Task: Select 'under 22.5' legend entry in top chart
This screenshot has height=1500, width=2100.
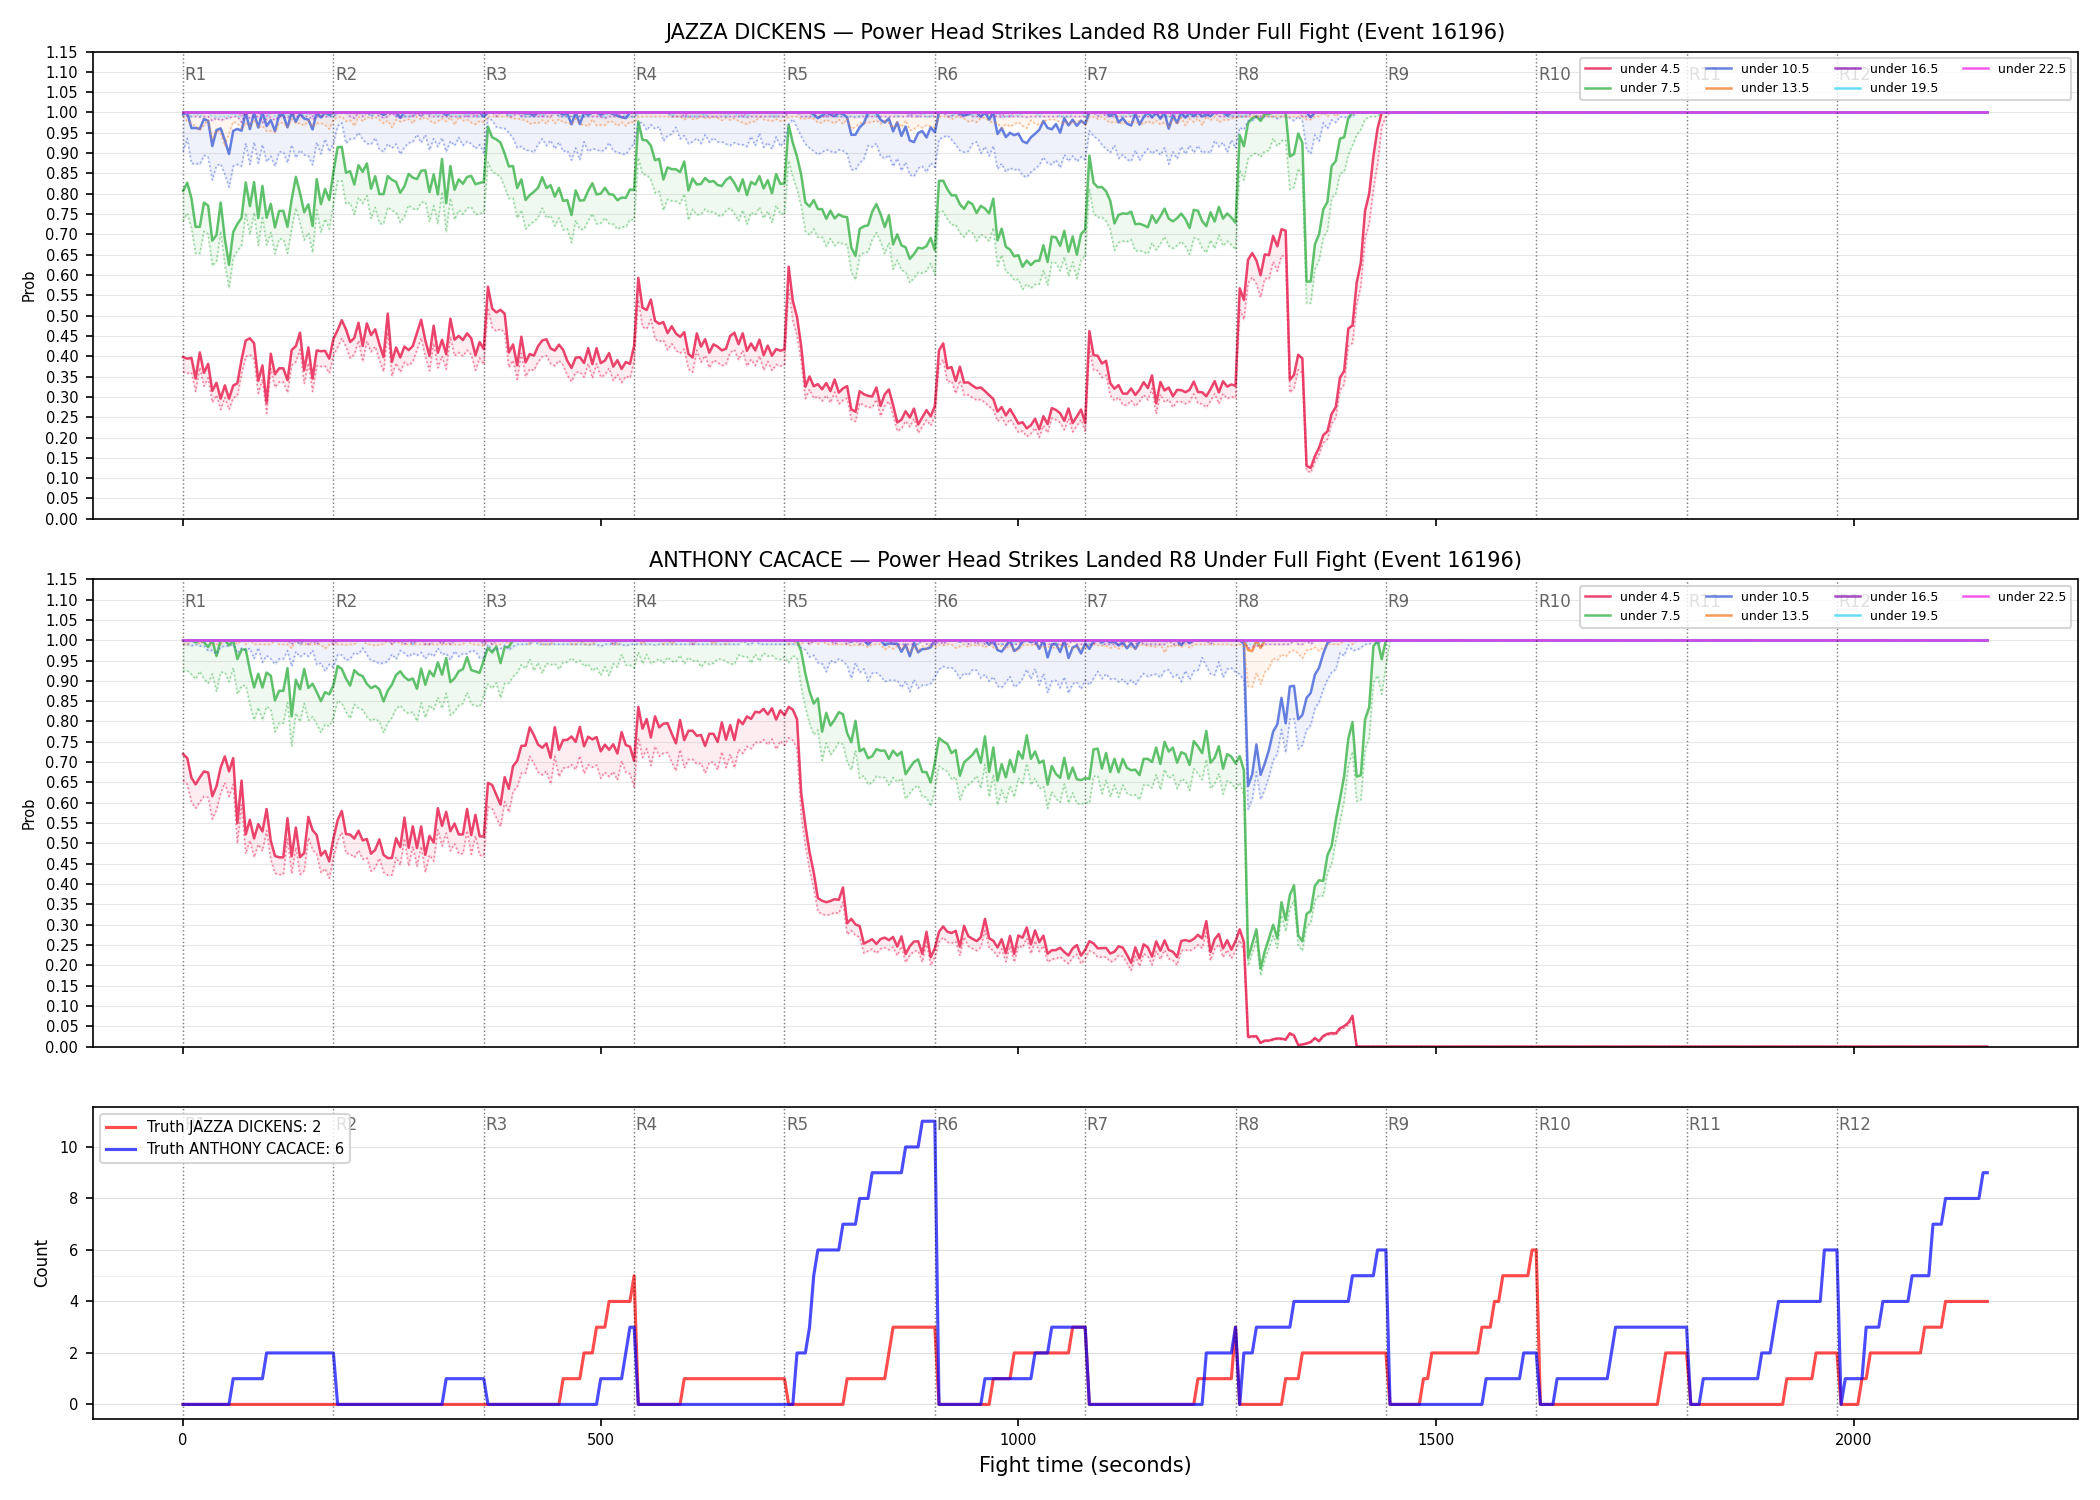Action: [2014, 69]
